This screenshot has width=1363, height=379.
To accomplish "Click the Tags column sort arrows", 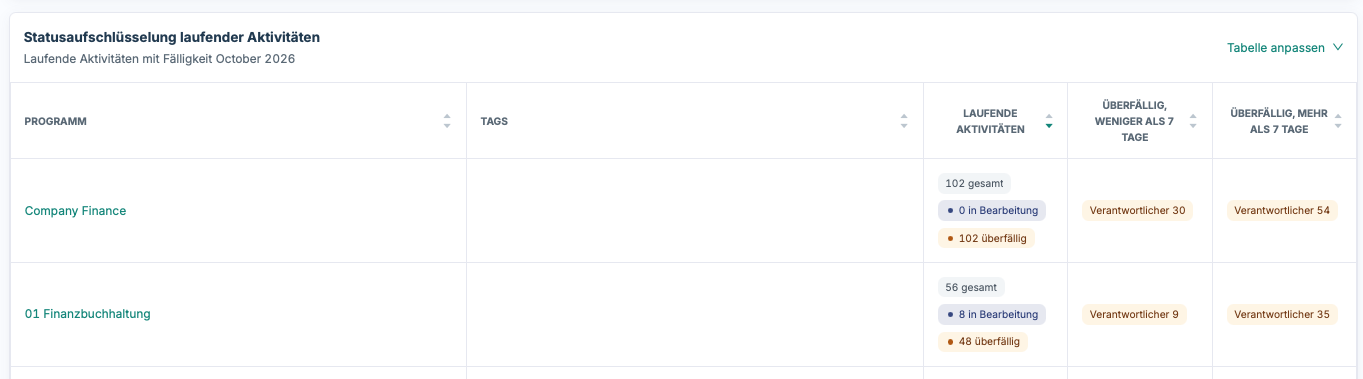I will [904, 121].
